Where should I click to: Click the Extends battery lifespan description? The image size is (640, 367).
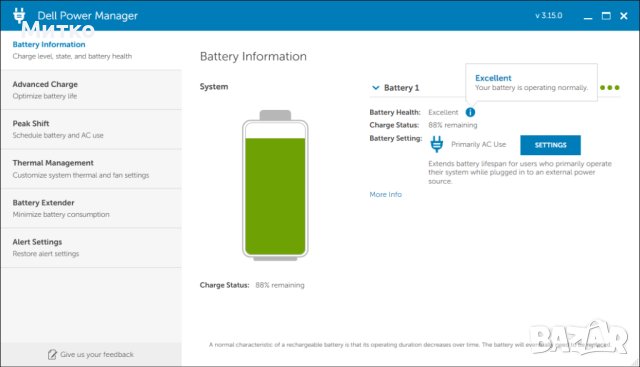[x=520, y=172]
